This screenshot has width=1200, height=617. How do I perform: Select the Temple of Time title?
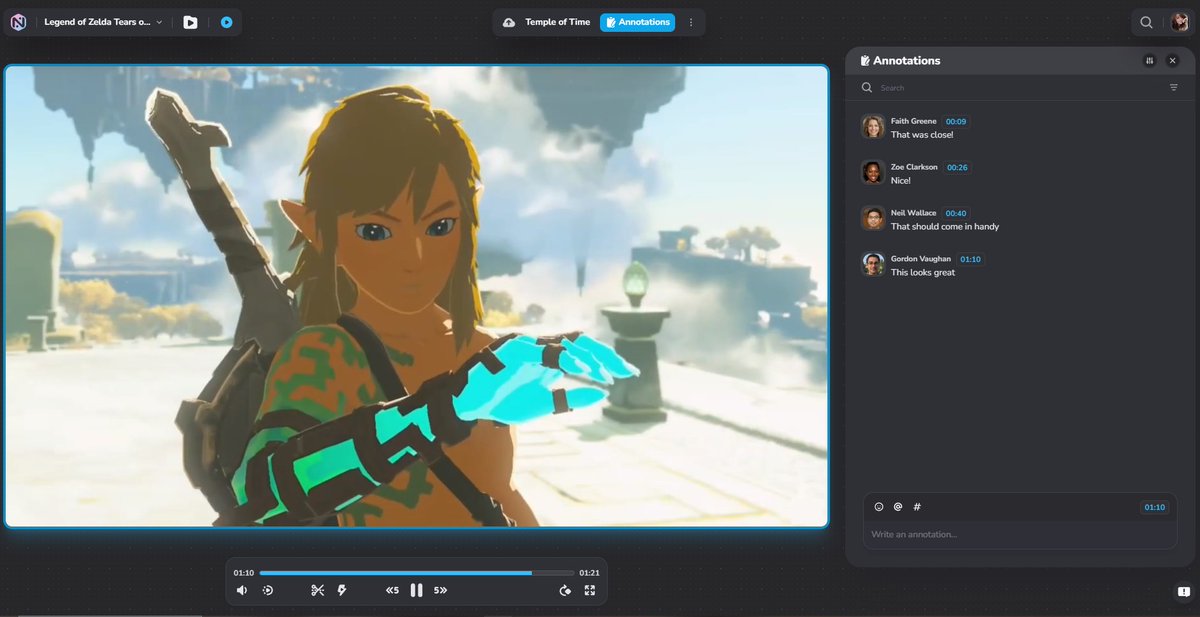(558, 22)
